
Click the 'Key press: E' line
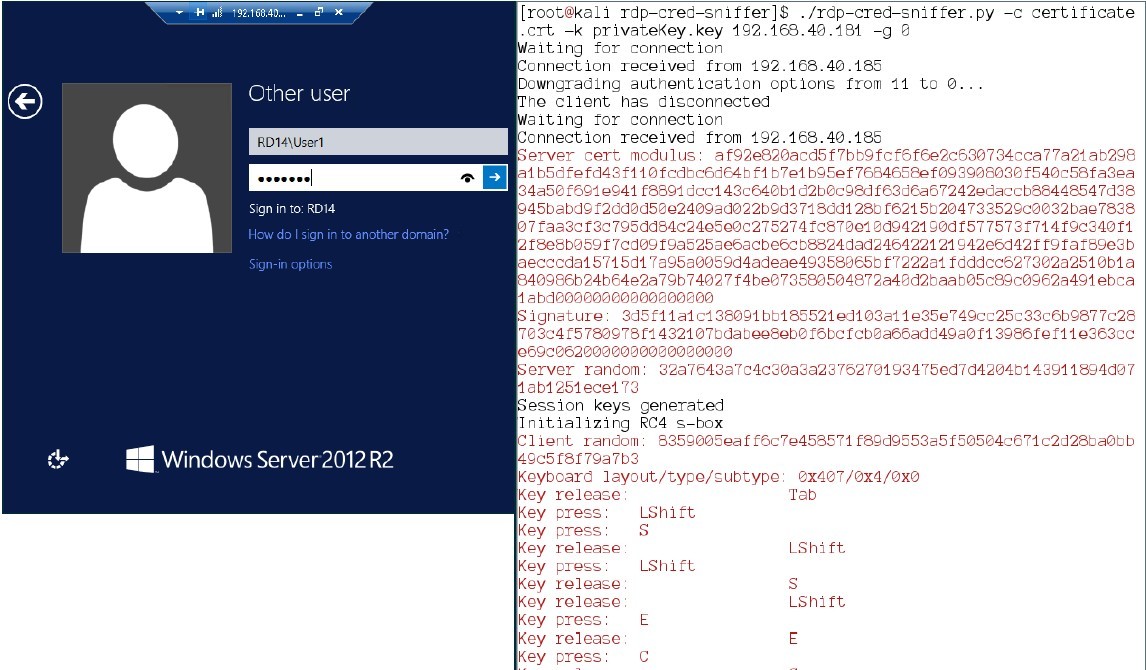click(583, 620)
